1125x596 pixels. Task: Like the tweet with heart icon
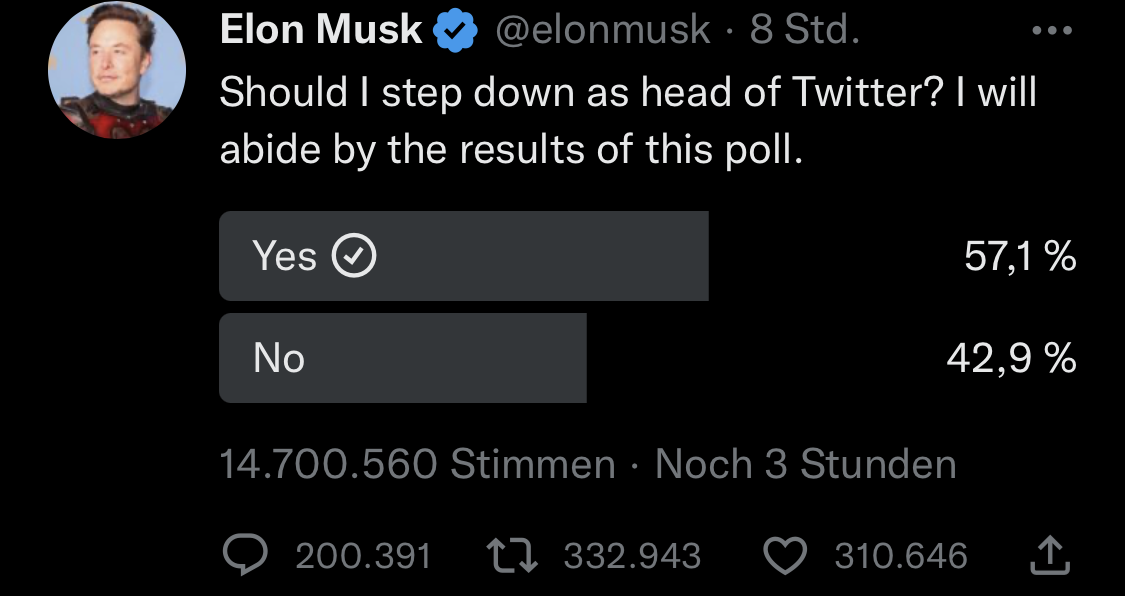tap(785, 556)
